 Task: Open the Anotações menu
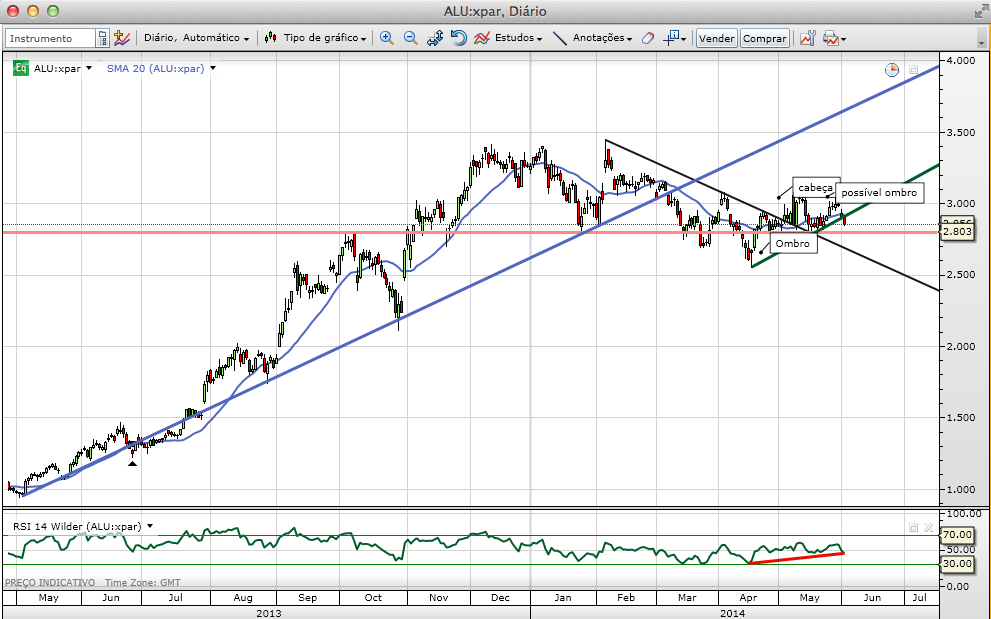tap(602, 38)
